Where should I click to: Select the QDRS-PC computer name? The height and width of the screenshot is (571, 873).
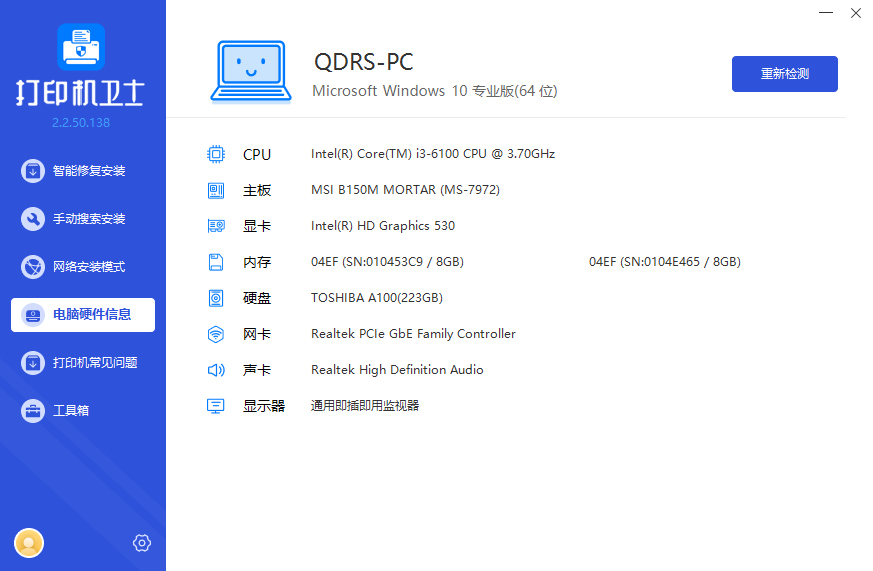(364, 62)
